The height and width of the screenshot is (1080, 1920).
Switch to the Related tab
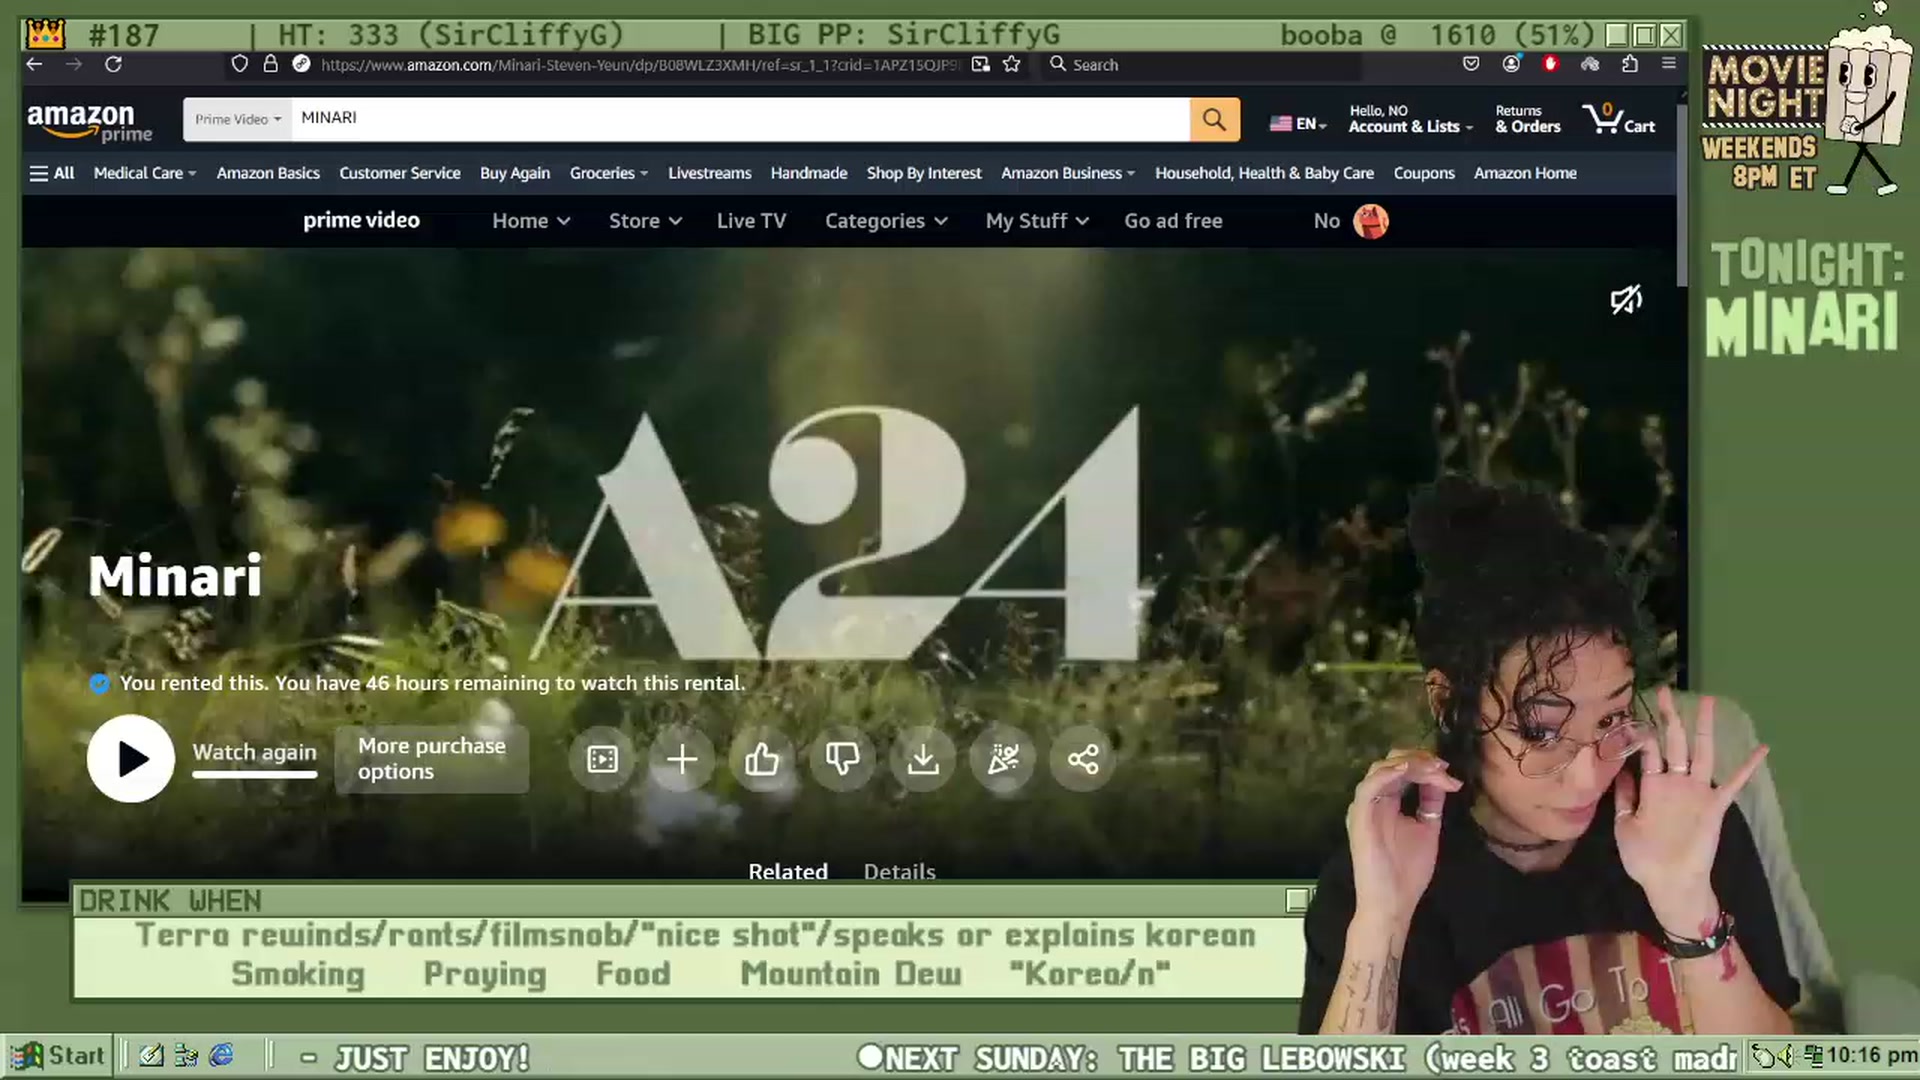788,871
